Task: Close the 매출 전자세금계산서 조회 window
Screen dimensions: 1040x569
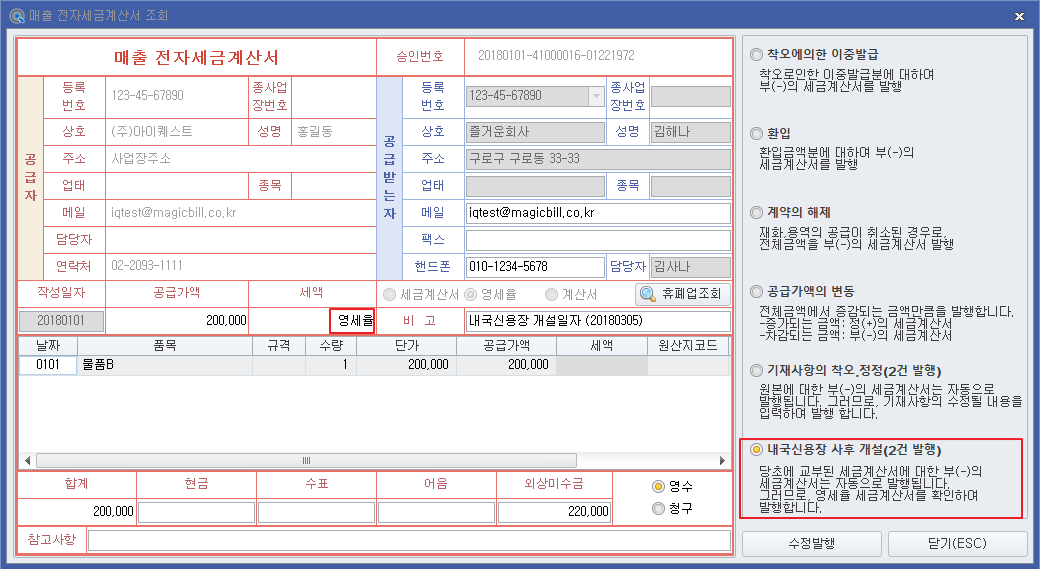Action: (x=1019, y=16)
